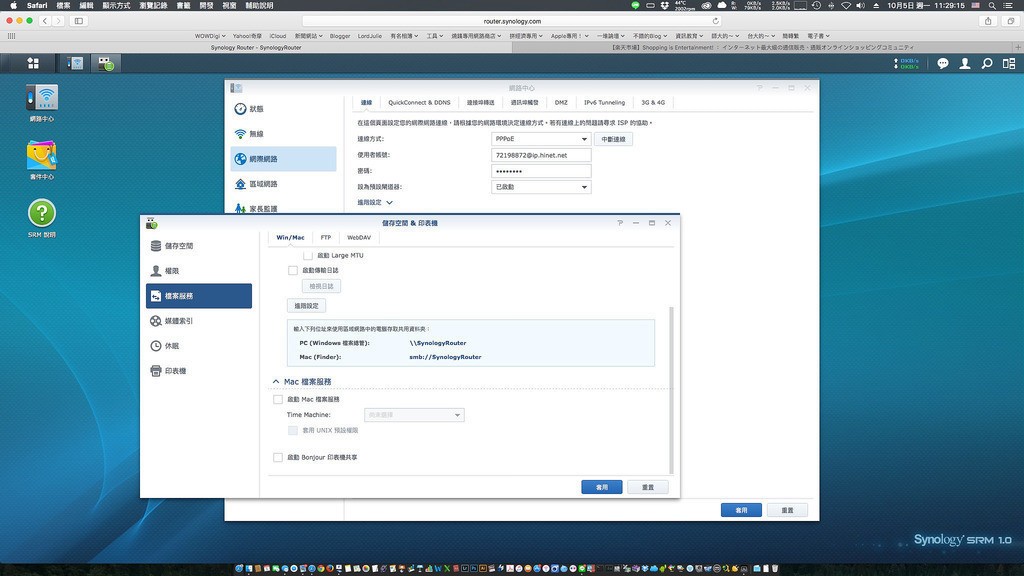Open 媒體索引 in the Storage & Printer sidebar
The width and height of the screenshot is (1024, 576).
199,321
